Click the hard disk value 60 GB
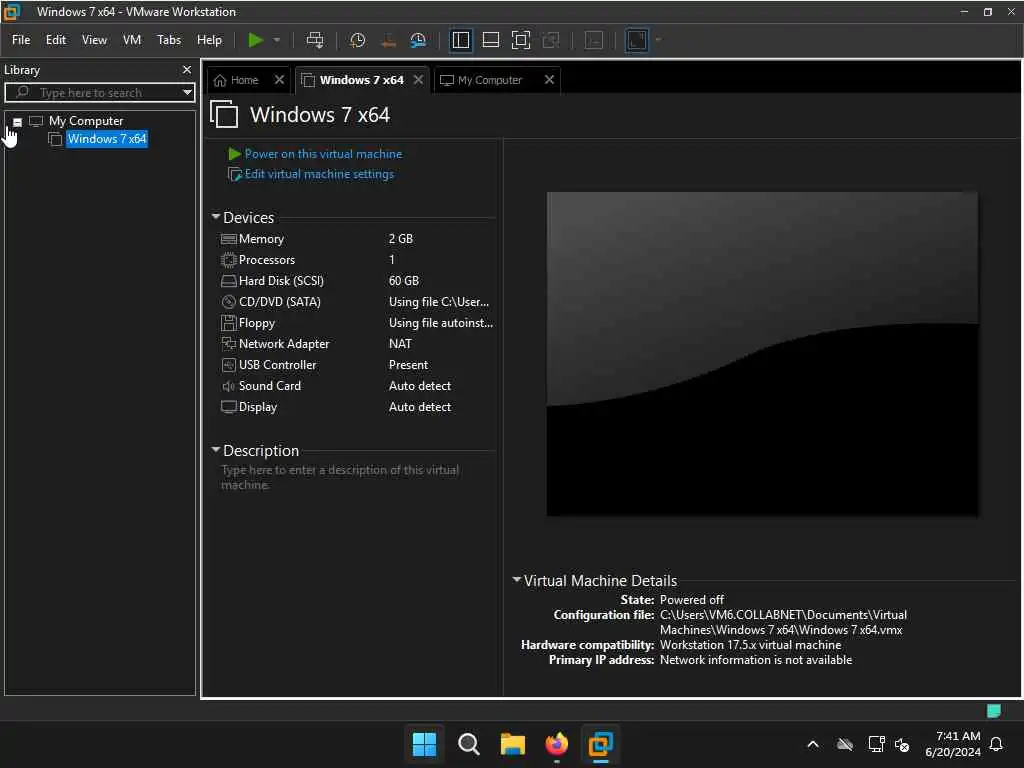The width and height of the screenshot is (1024, 768). (x=404, y=281)
